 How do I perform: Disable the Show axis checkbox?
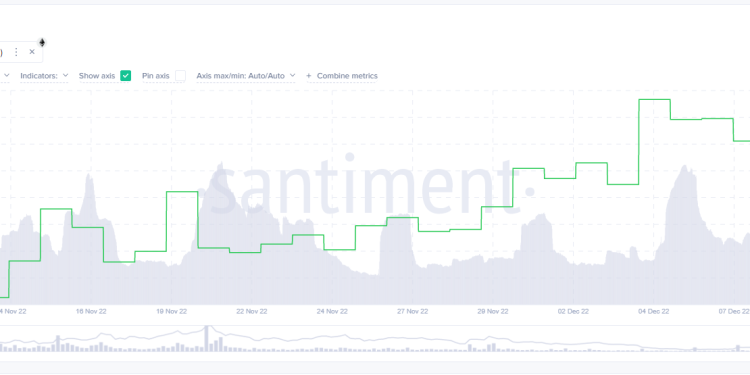pyautogui.click(x=125, y=76)
